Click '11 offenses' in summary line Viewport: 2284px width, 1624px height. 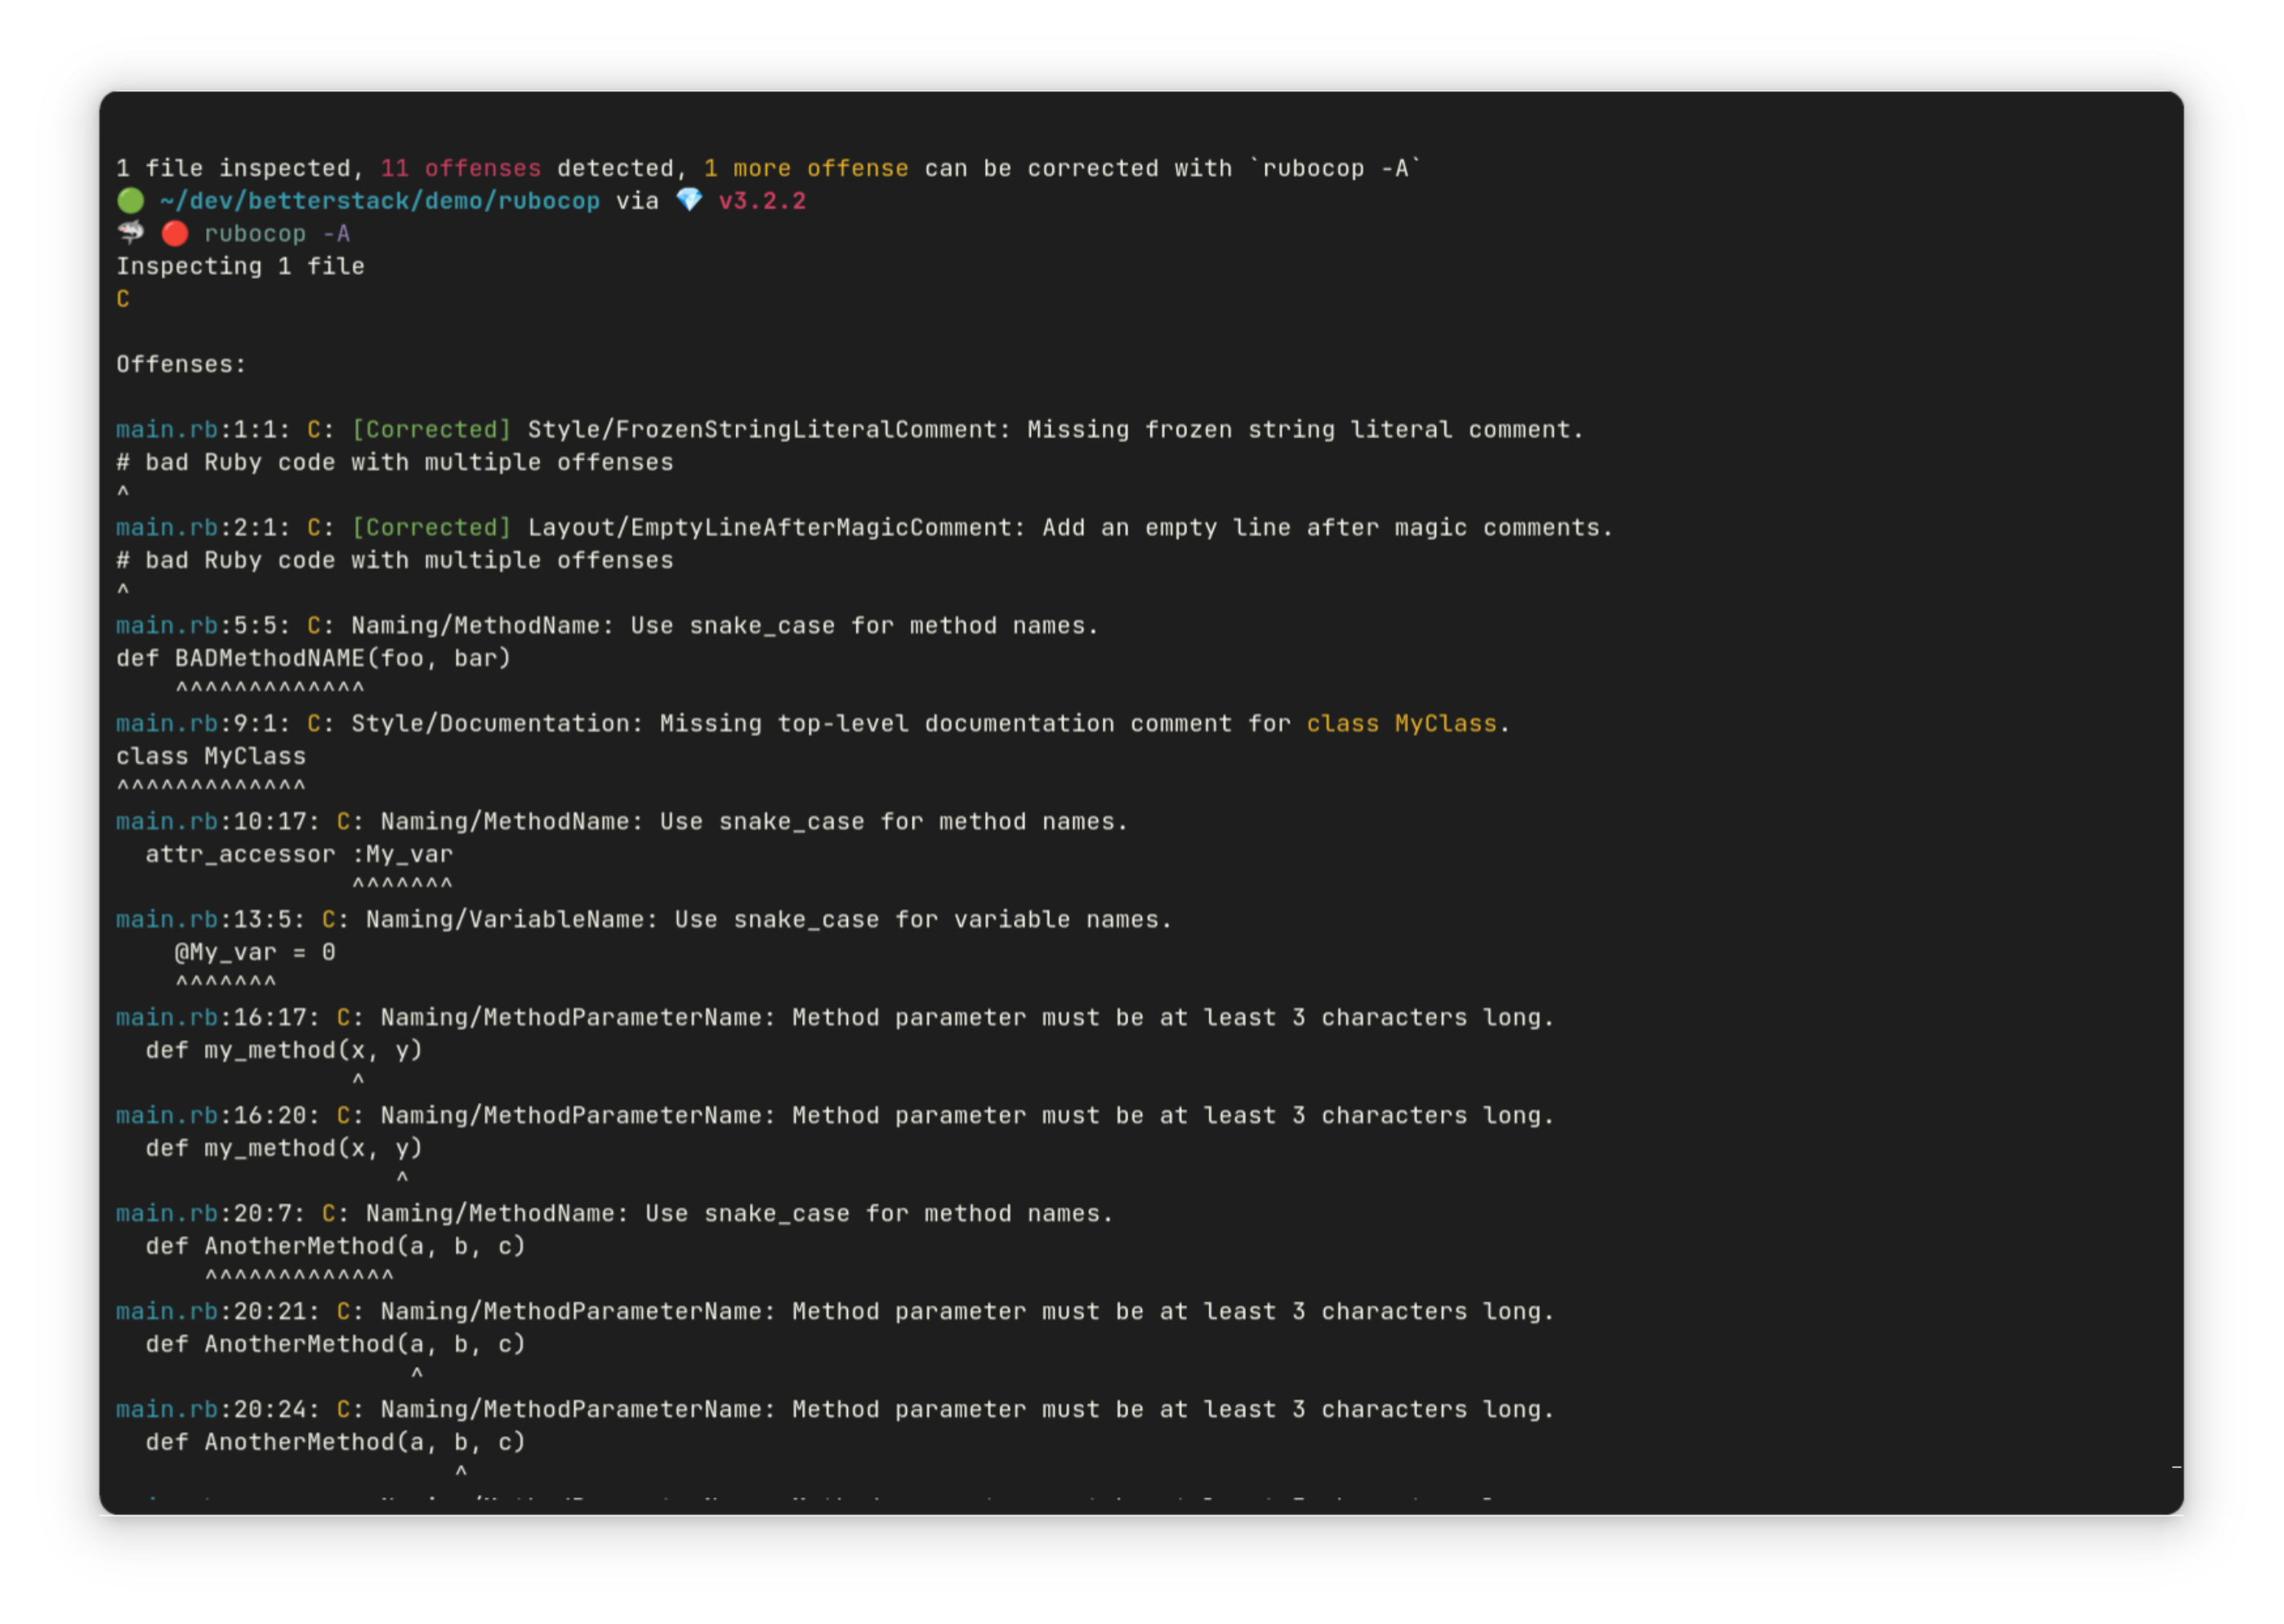(x=461, y=168)
